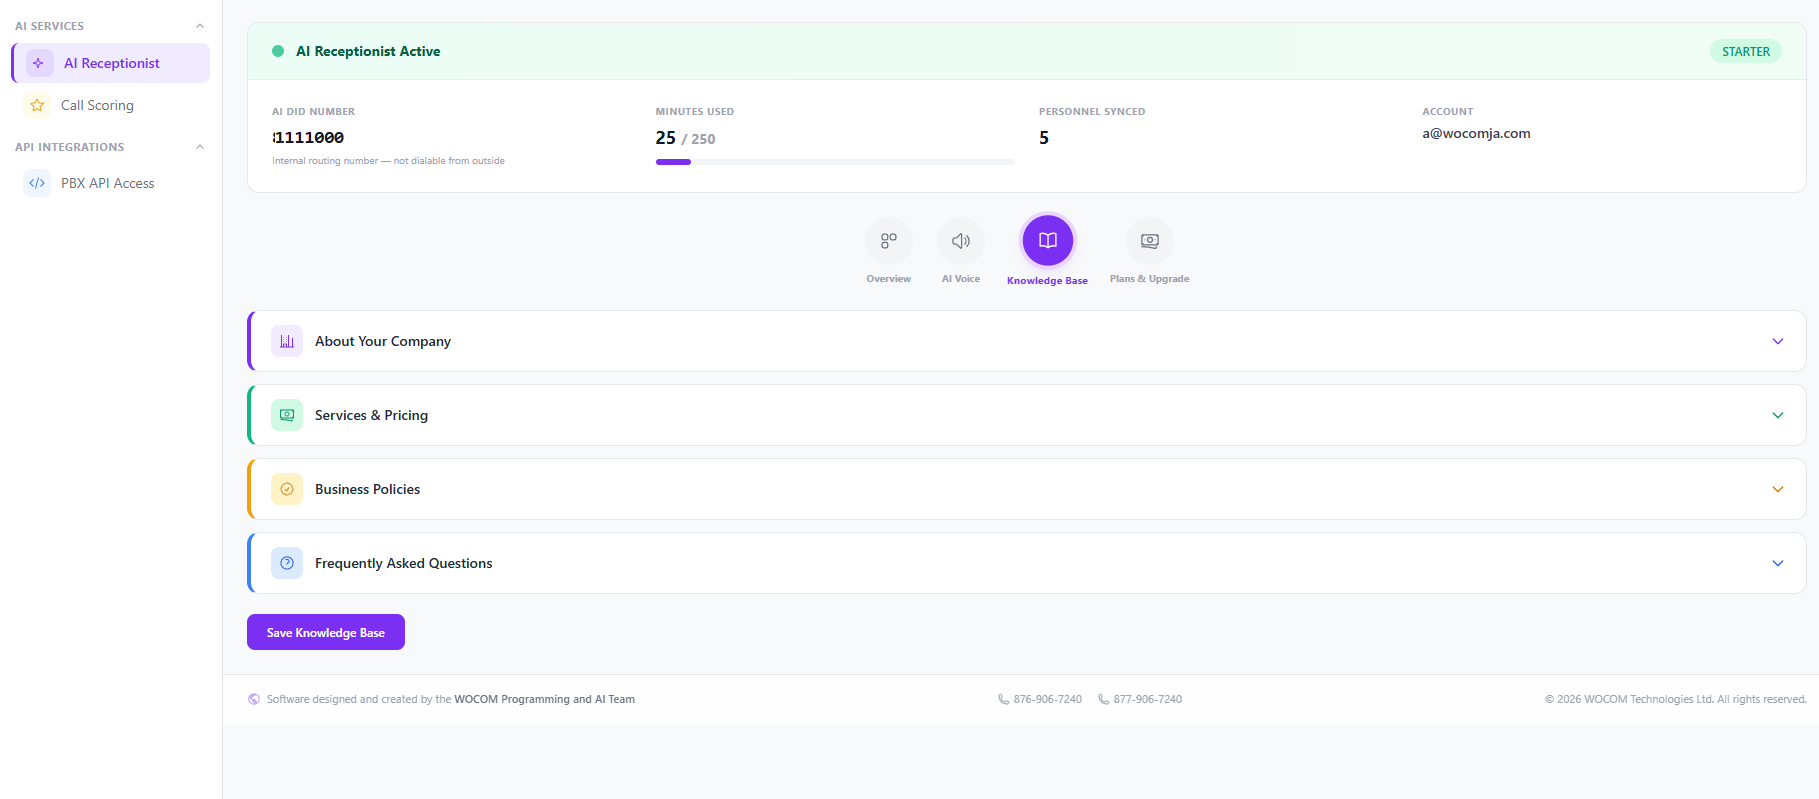The width and height of the screenshot is (1819, 799).
Task: Expand Business Policies chevron
Action: pos(1778,489)
